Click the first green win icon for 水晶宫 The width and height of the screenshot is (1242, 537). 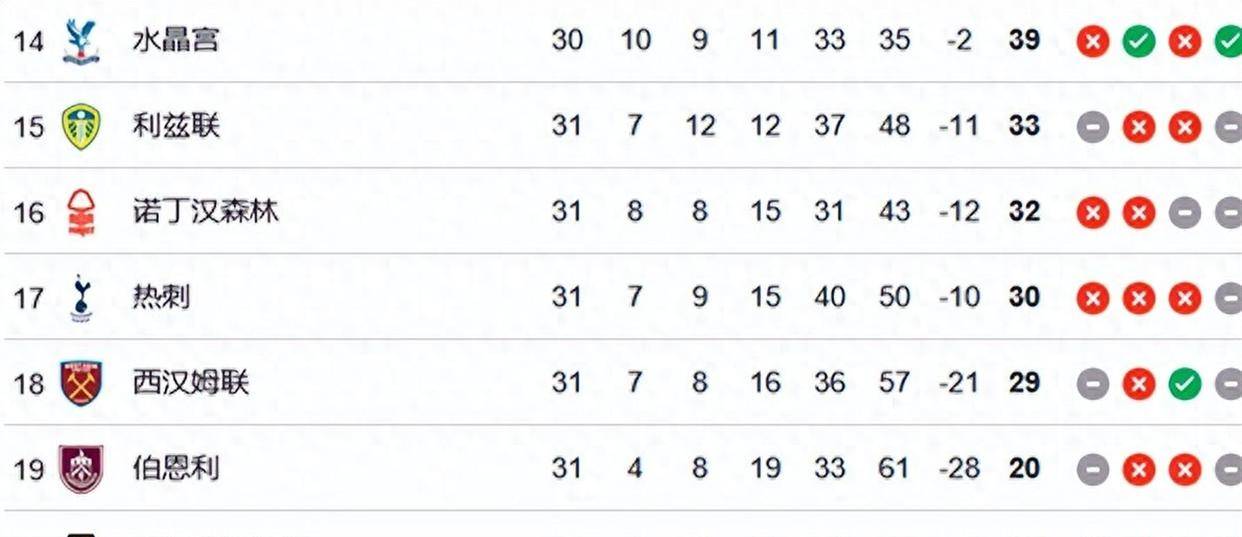[x=1138, y=41]
